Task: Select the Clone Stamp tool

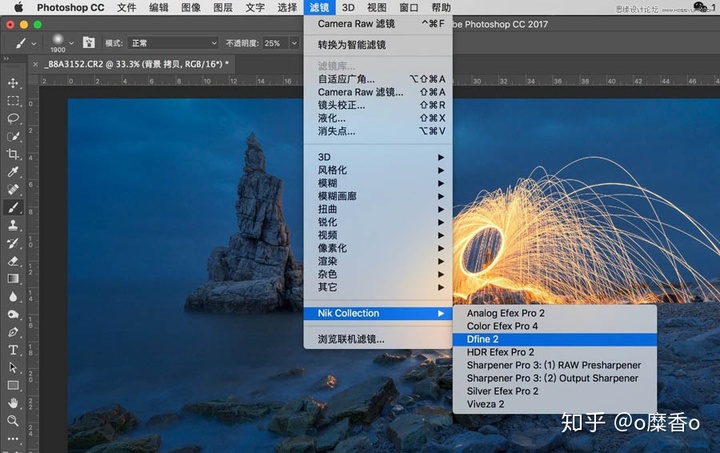Action: point(13,225)
